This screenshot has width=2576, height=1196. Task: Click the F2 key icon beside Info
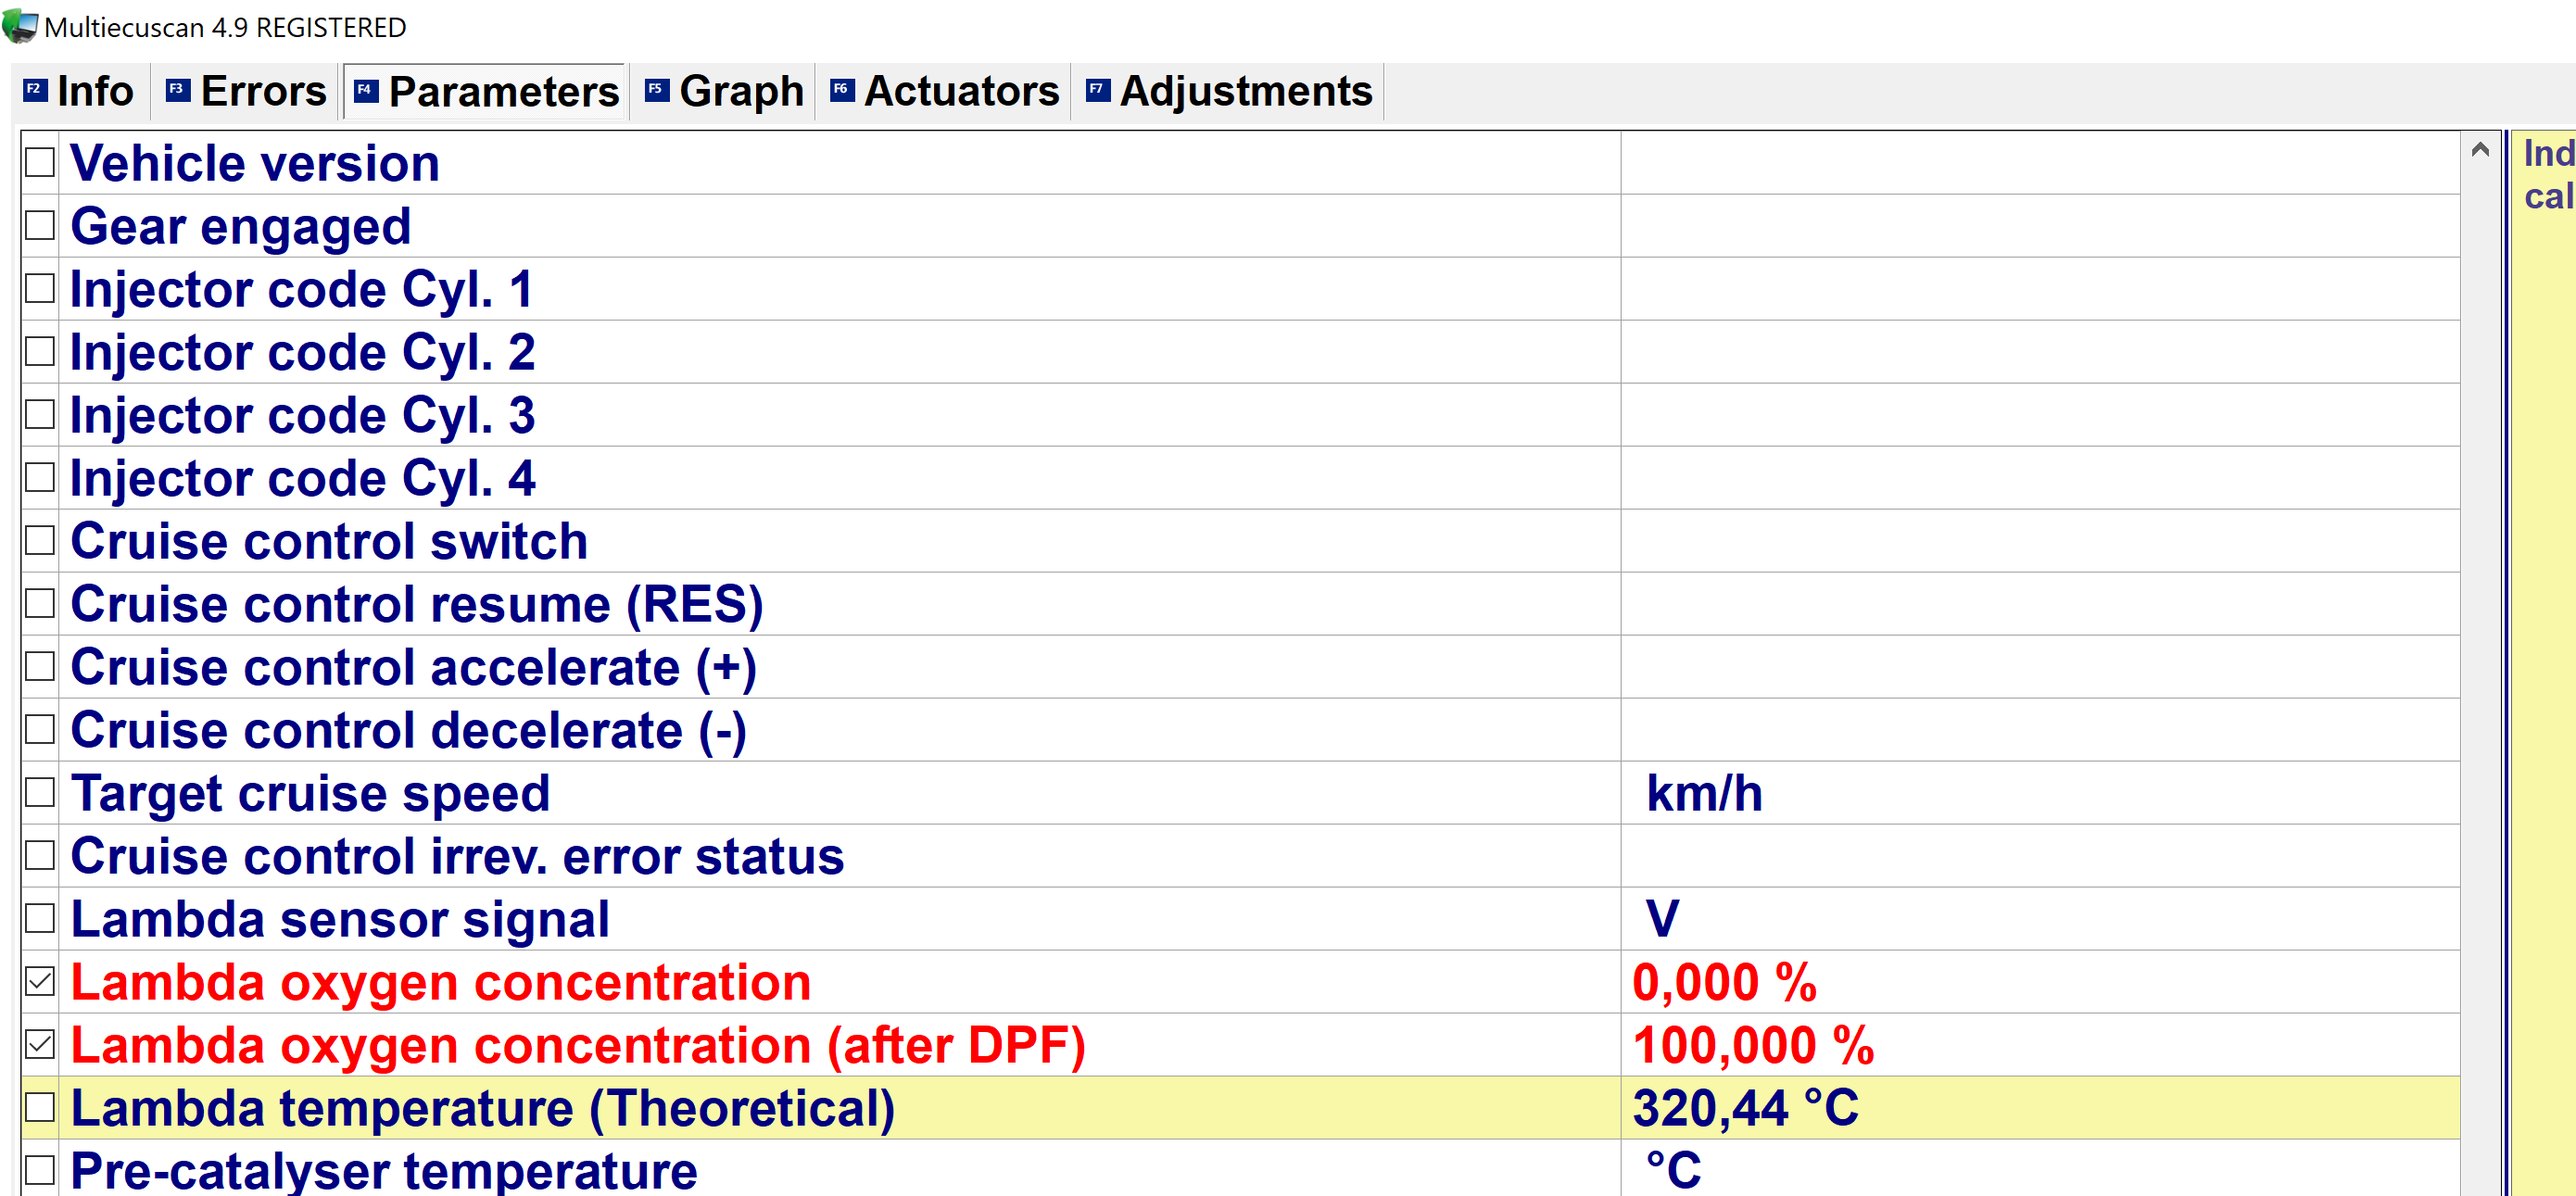tap(35, 91)
